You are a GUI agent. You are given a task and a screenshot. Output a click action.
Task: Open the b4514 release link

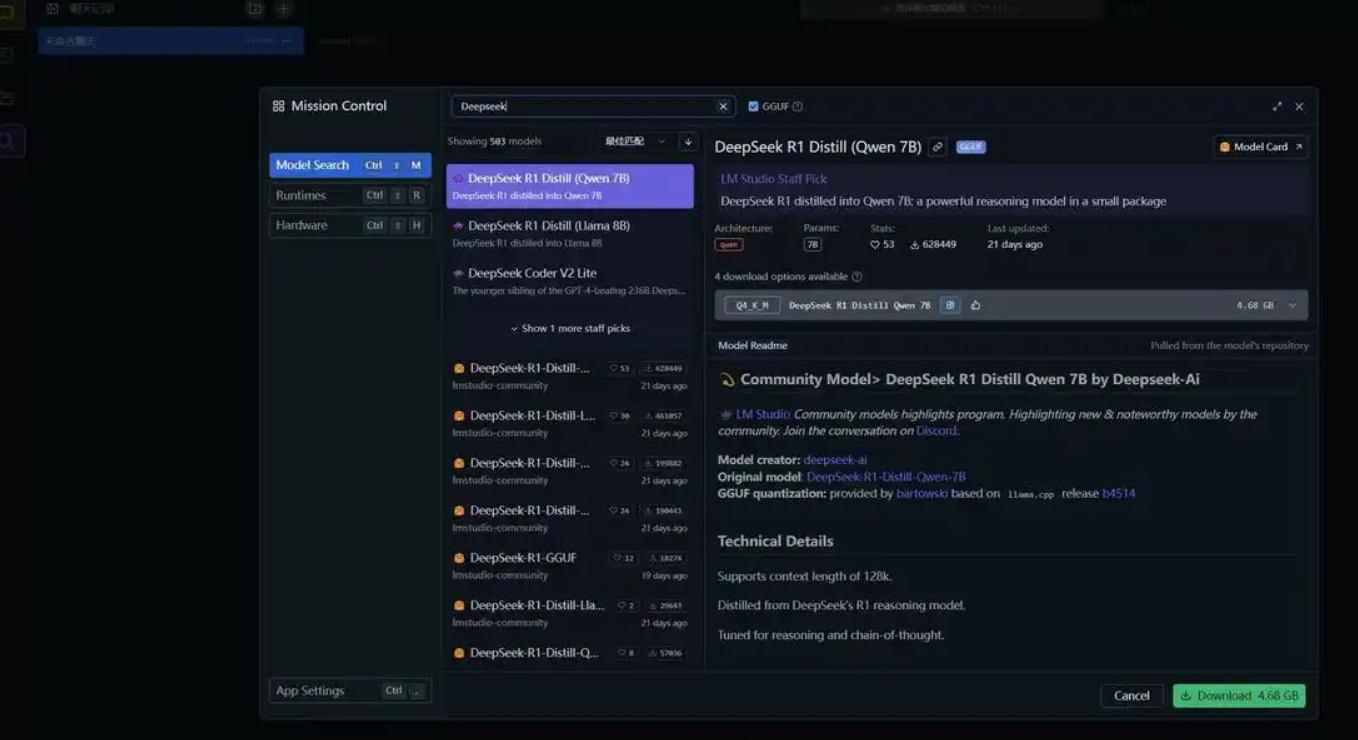[1118, 494]
